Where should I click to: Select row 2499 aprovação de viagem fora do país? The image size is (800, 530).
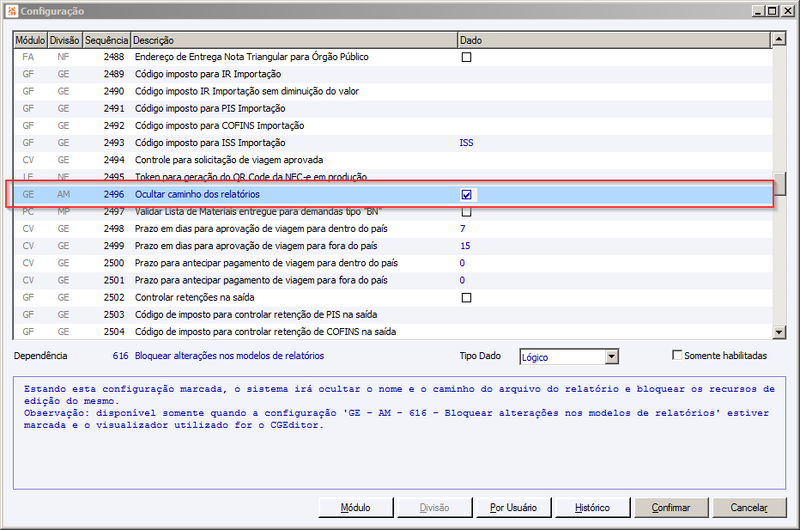(x=393, y=246)
